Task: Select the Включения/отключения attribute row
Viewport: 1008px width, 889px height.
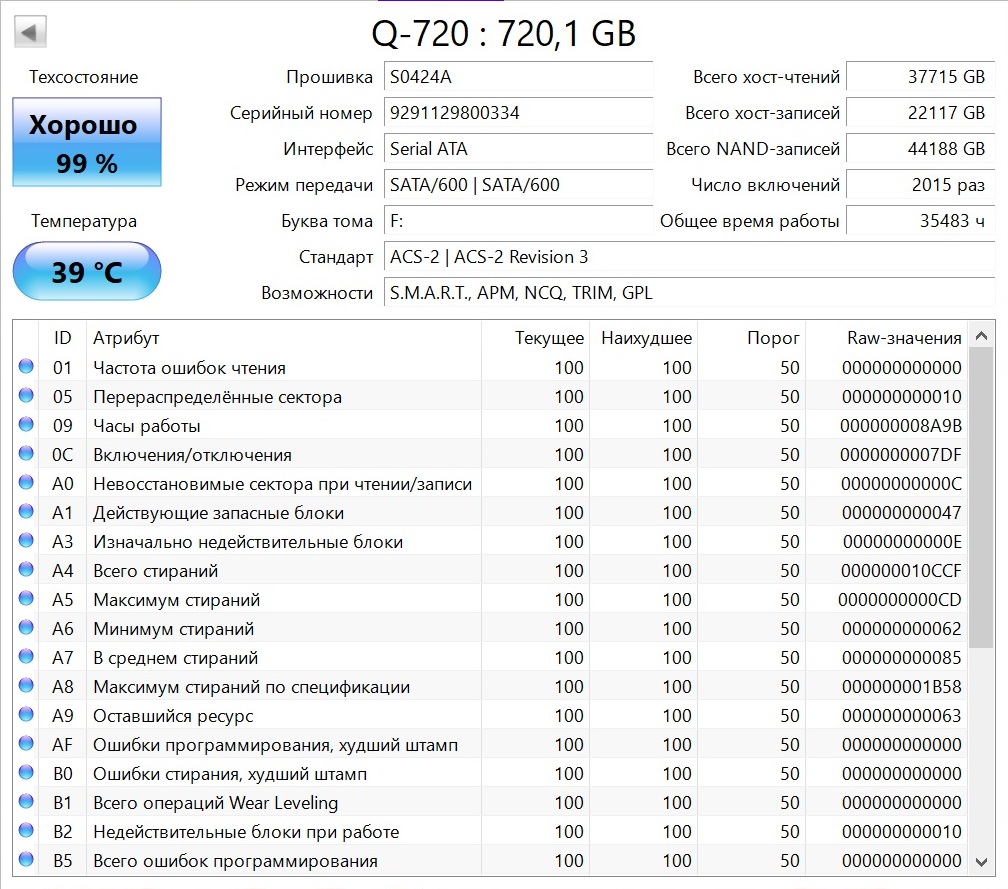Action: tap(490, 454)
